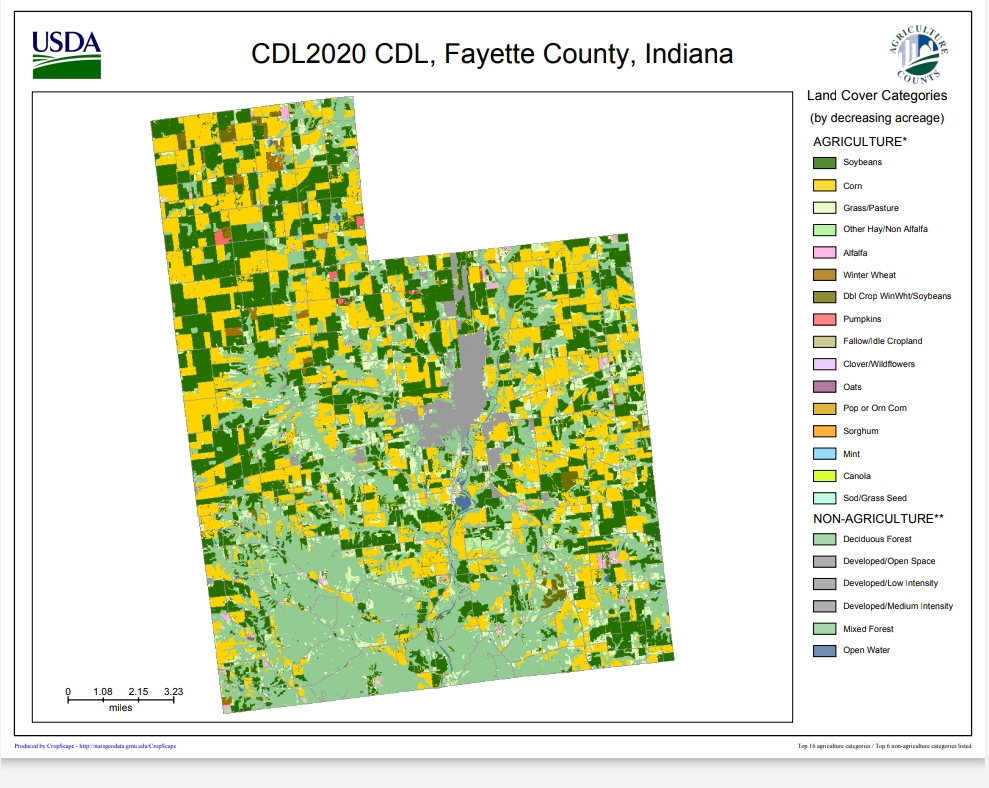Click the Winter Wheat brown swatch
The image size is (989, 788).
click(824, 275)
